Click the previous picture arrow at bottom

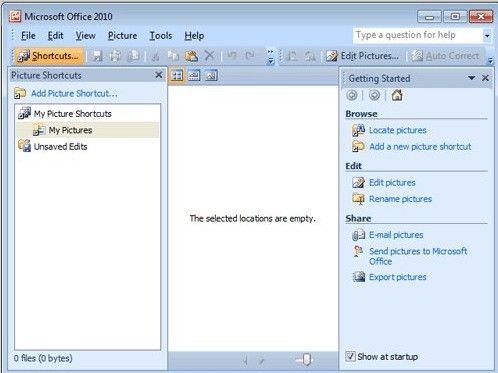coord(245,360)
